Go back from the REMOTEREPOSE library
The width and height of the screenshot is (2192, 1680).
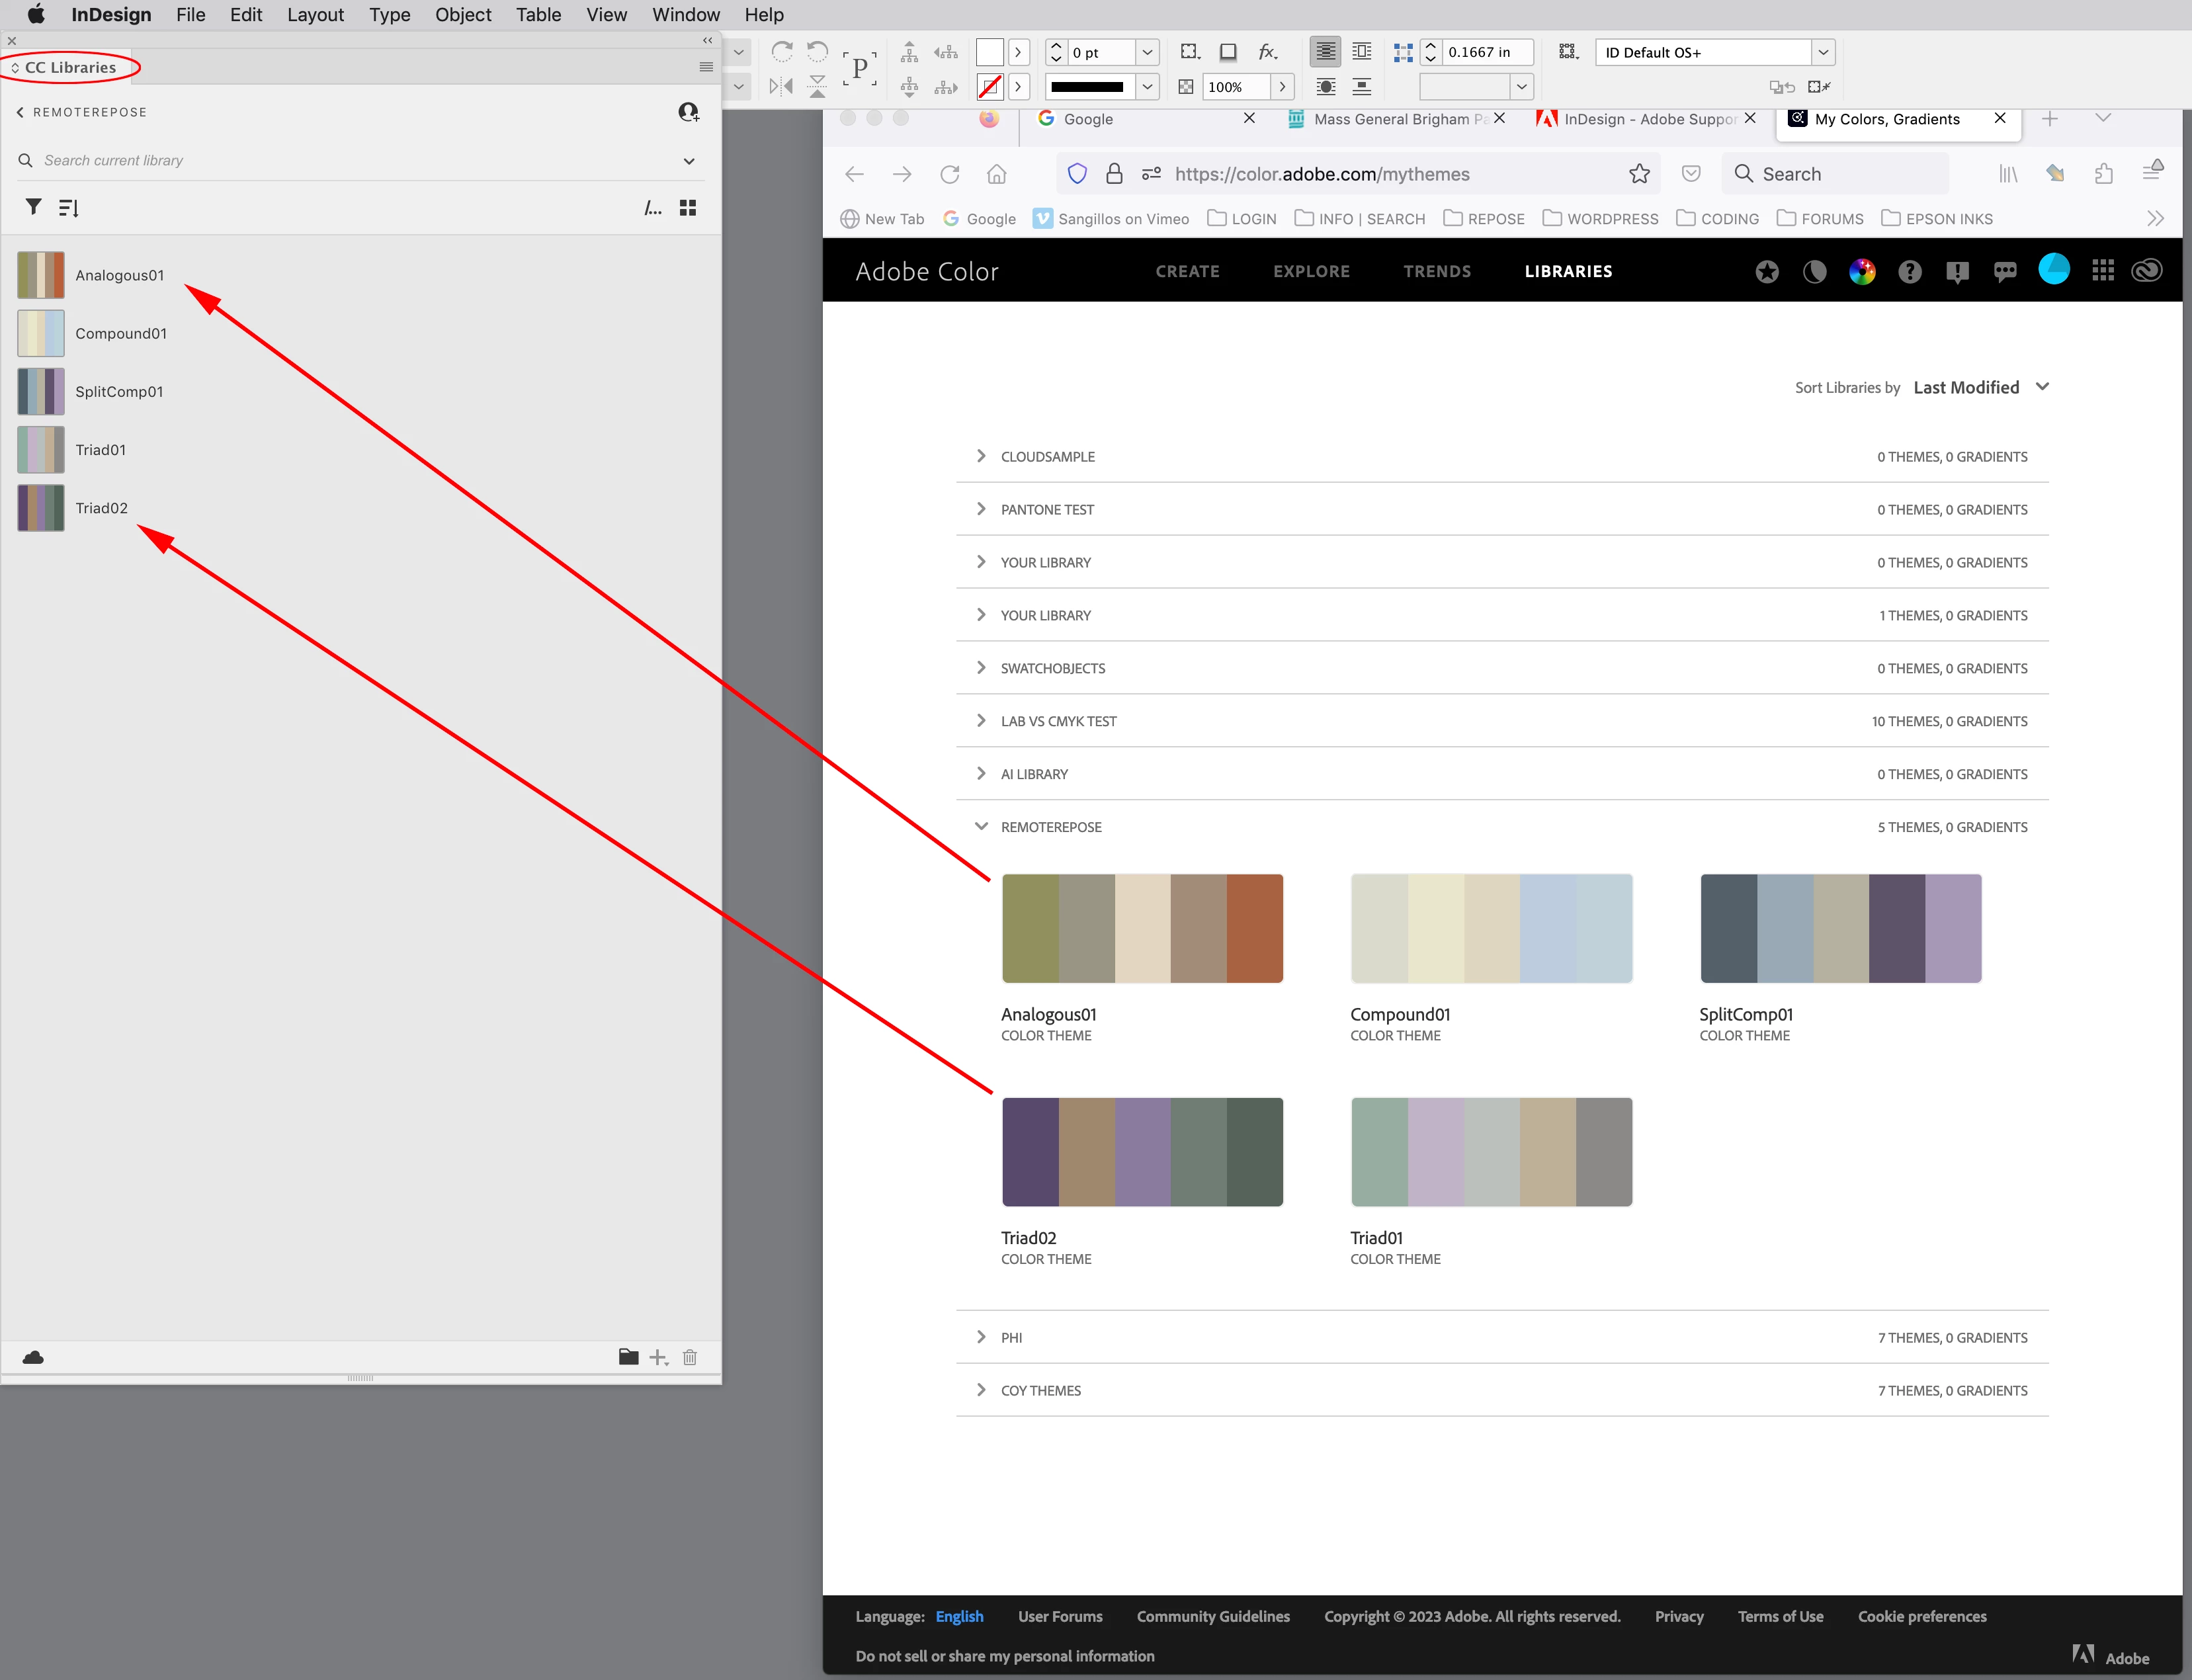[20, 112]
